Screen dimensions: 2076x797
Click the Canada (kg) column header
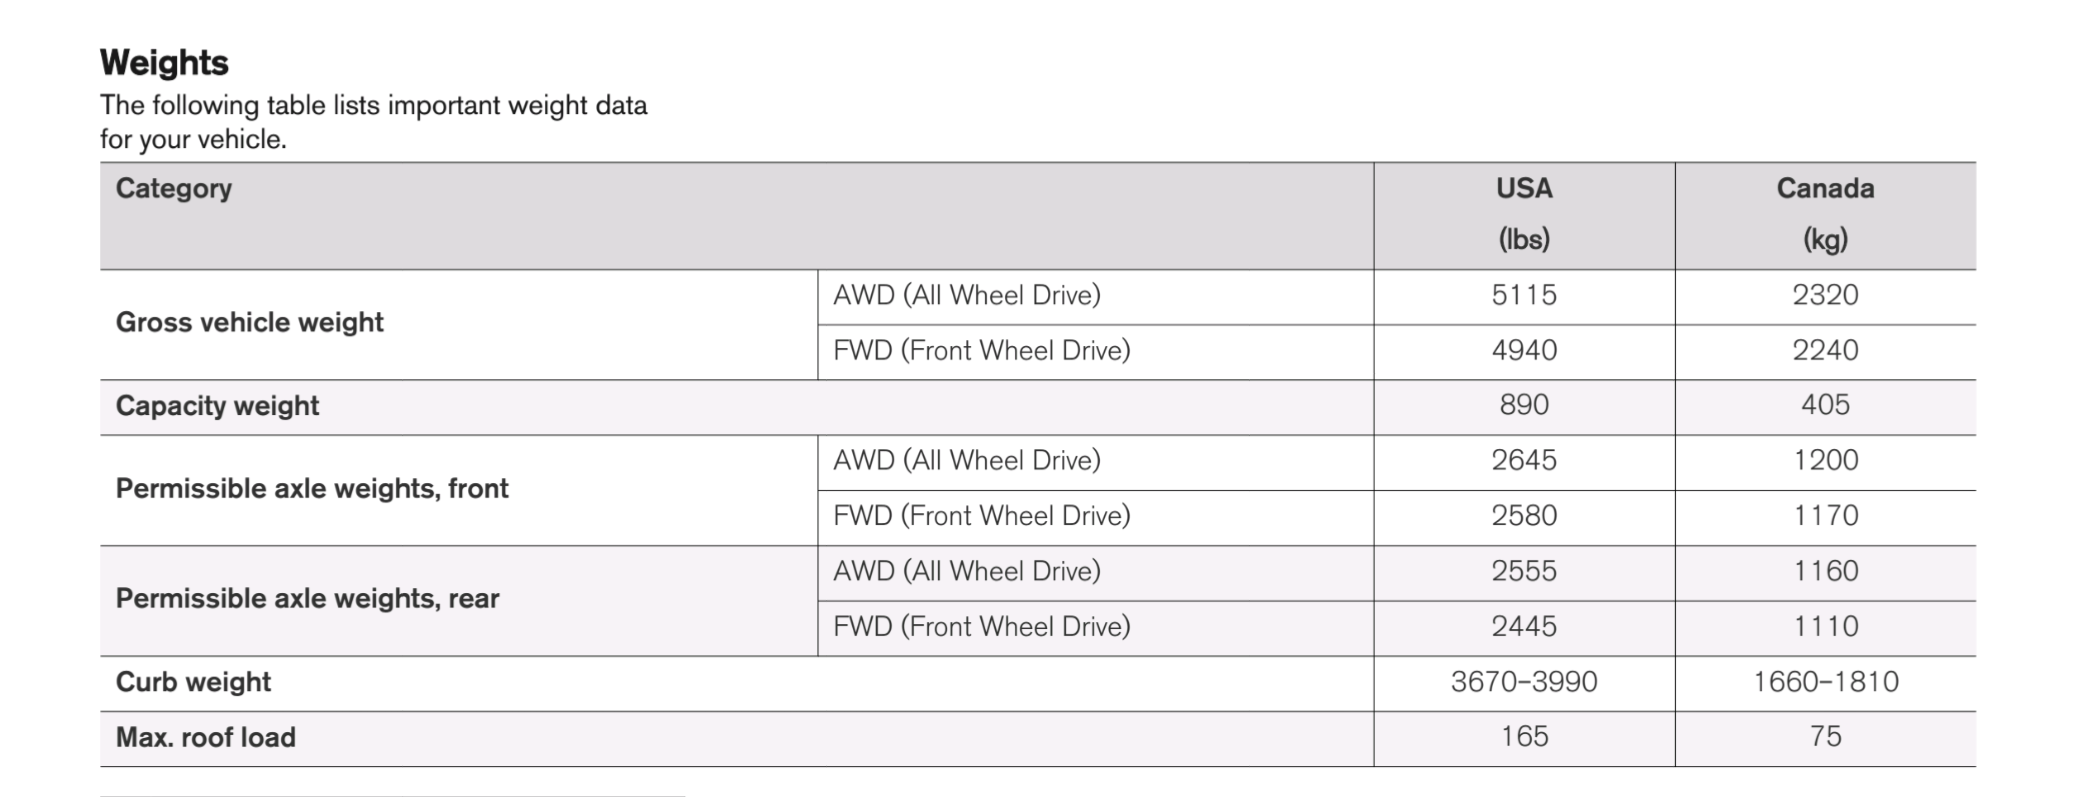[1824, 213]
